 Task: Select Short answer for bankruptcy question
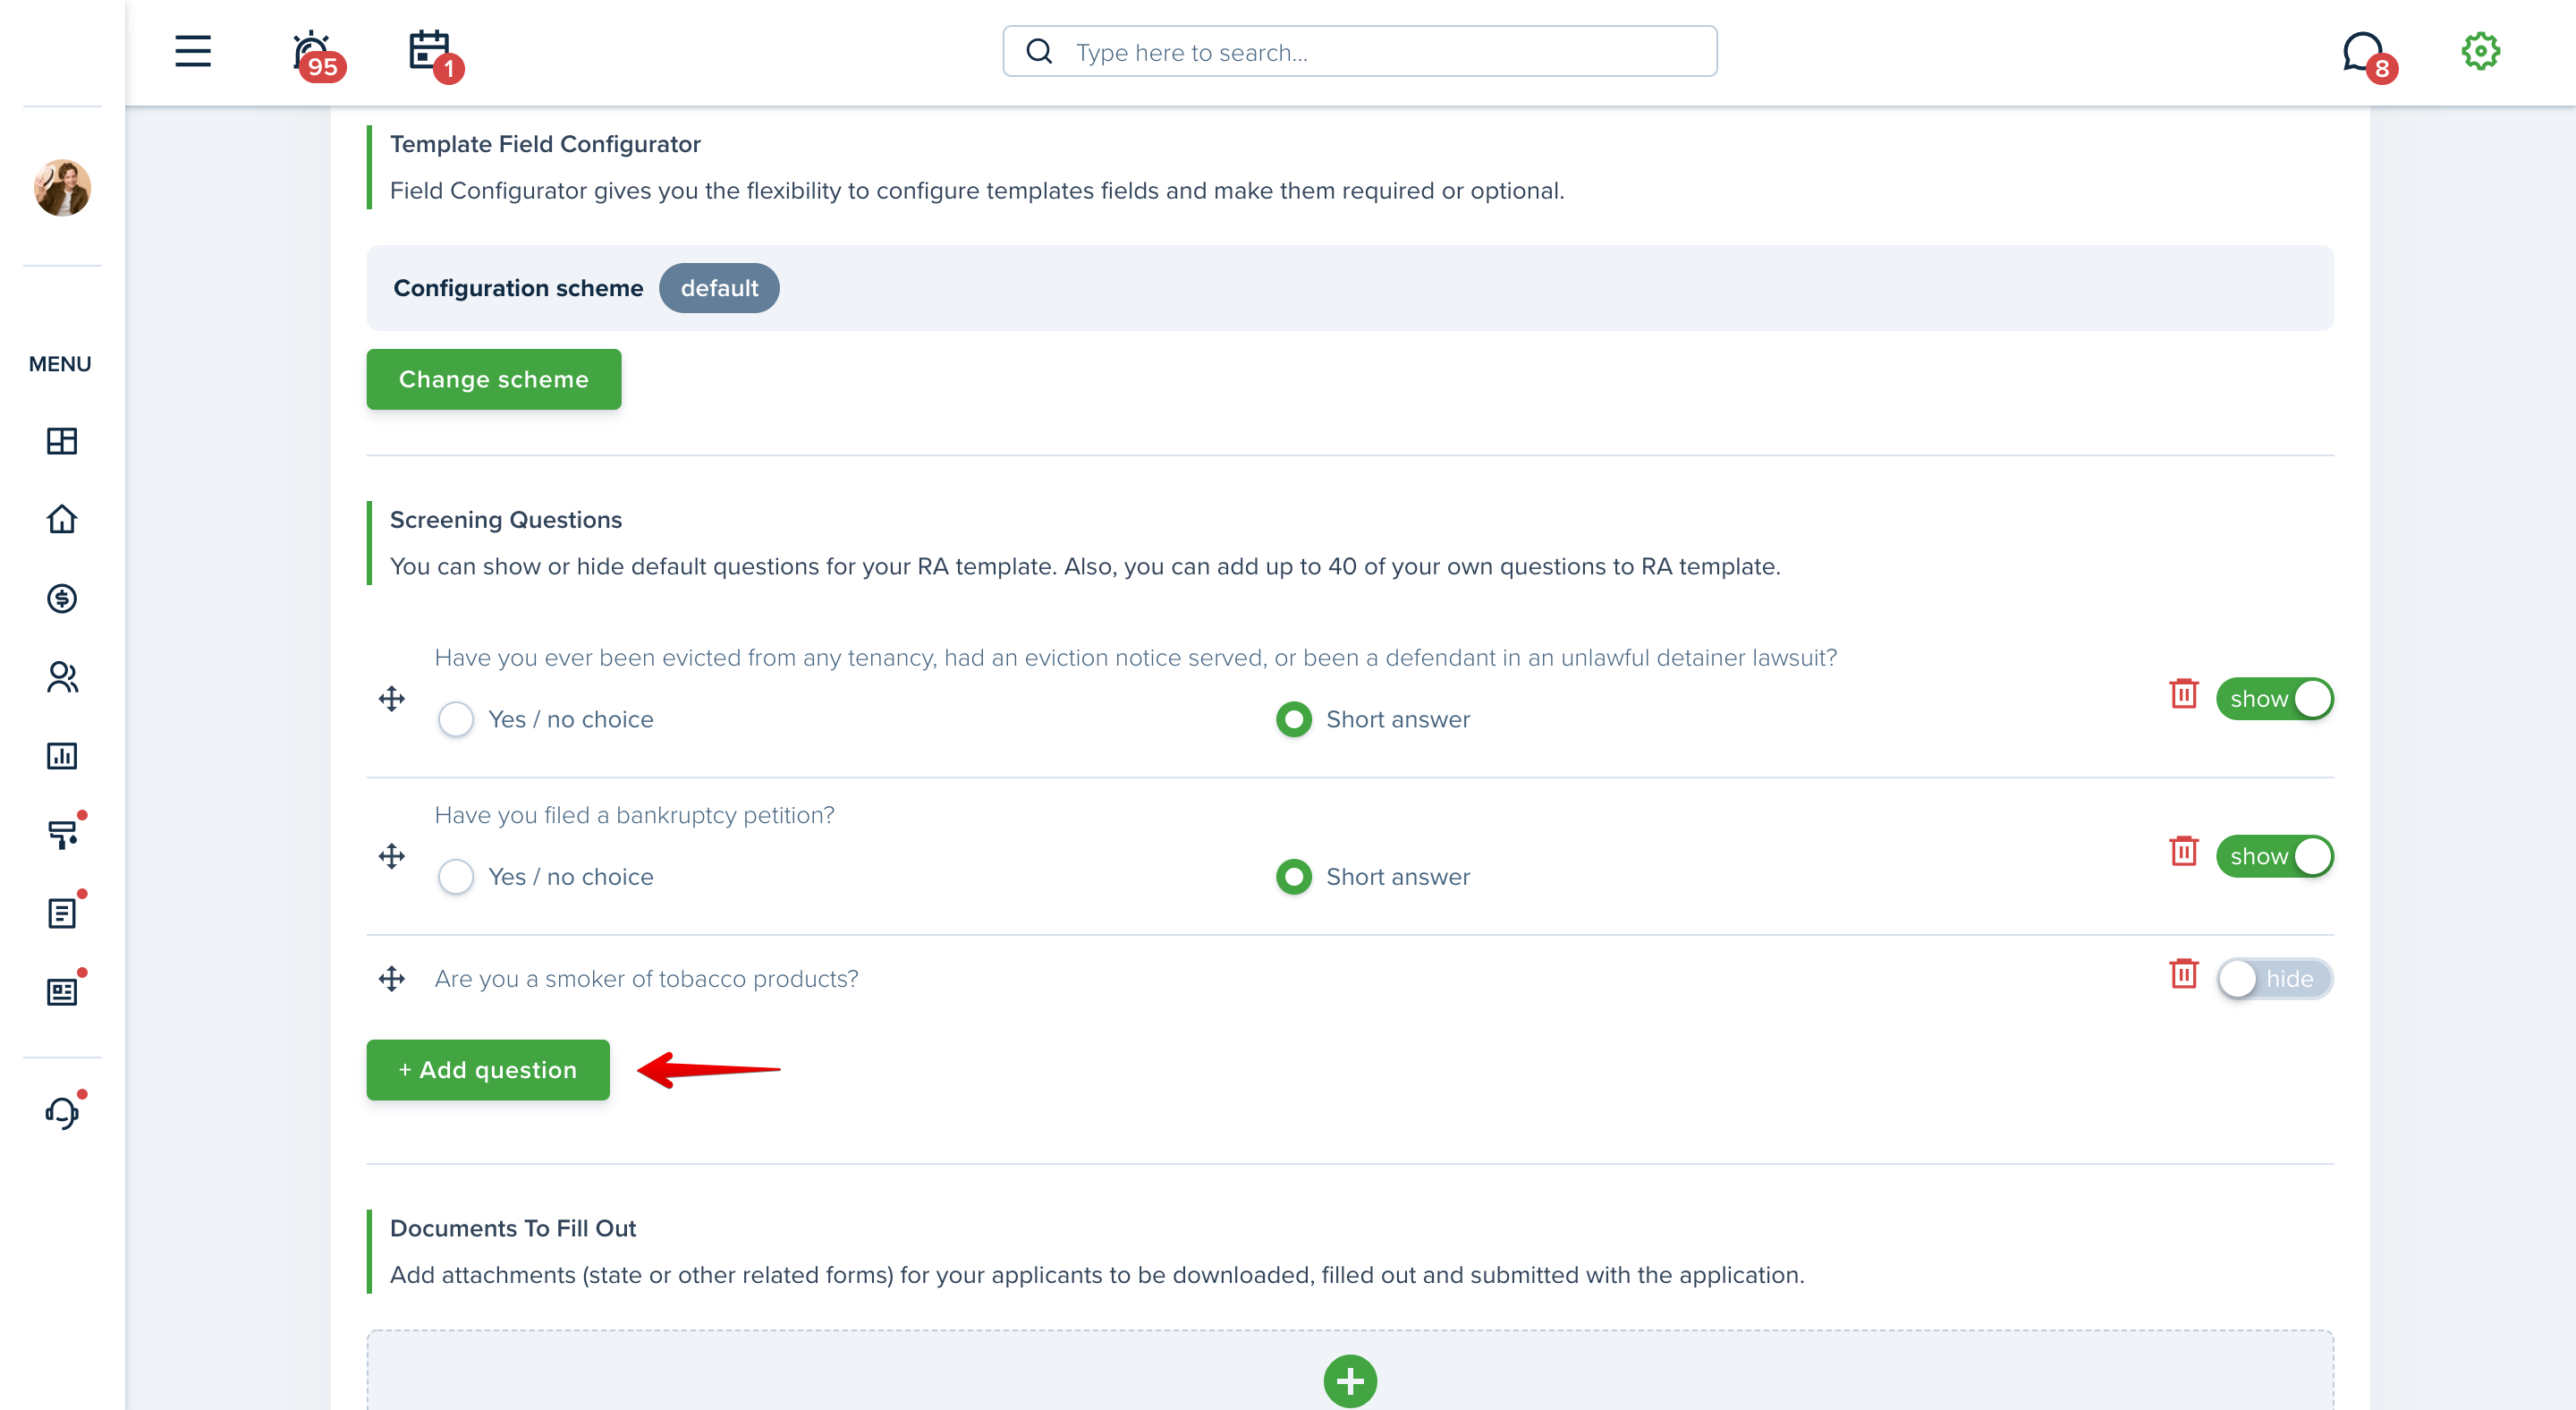tap(1293, 876)
